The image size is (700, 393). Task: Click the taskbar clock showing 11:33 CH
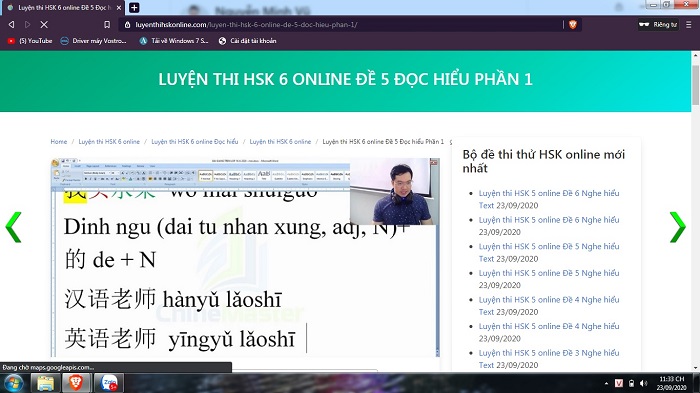(x=671, y=383)
